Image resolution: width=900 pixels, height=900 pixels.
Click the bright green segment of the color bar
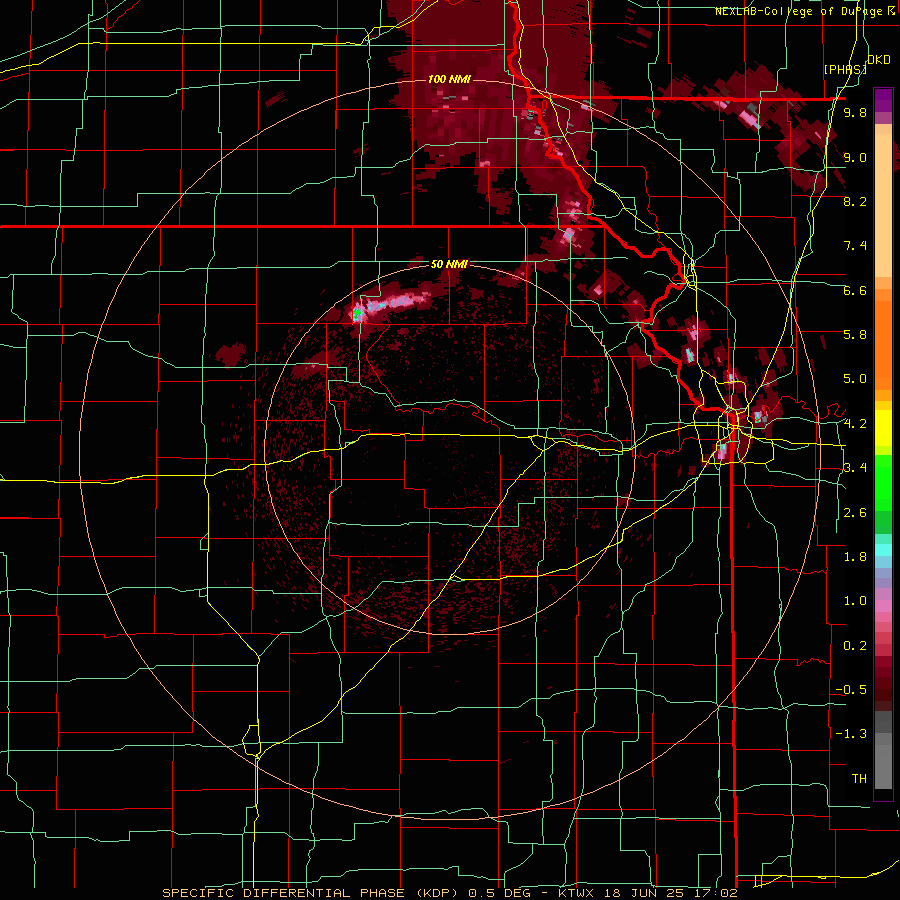point(883,483)
